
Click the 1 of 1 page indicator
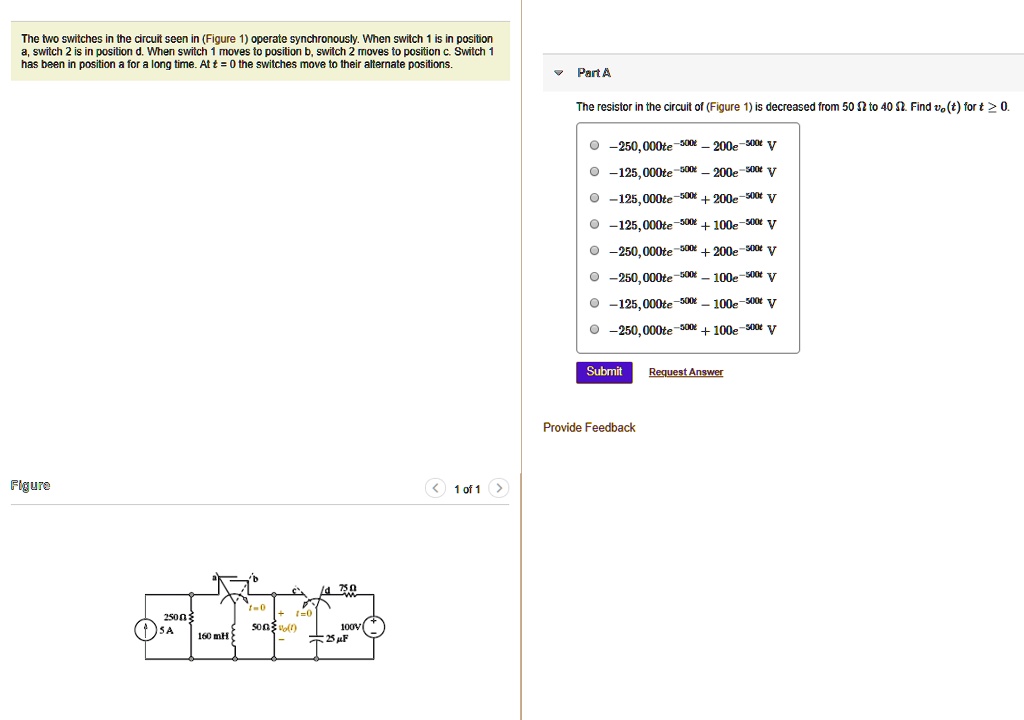[467, 489]
